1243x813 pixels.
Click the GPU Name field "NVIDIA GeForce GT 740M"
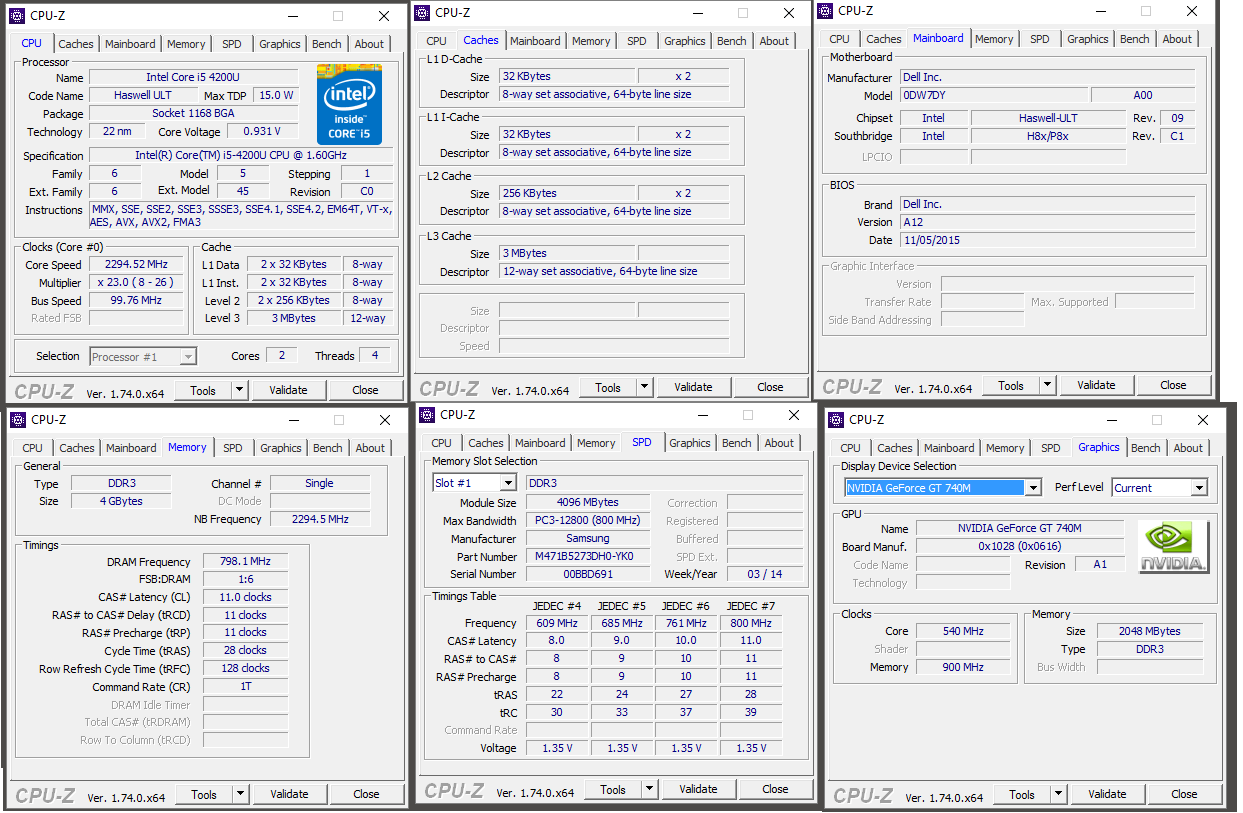pos(1019,528)
